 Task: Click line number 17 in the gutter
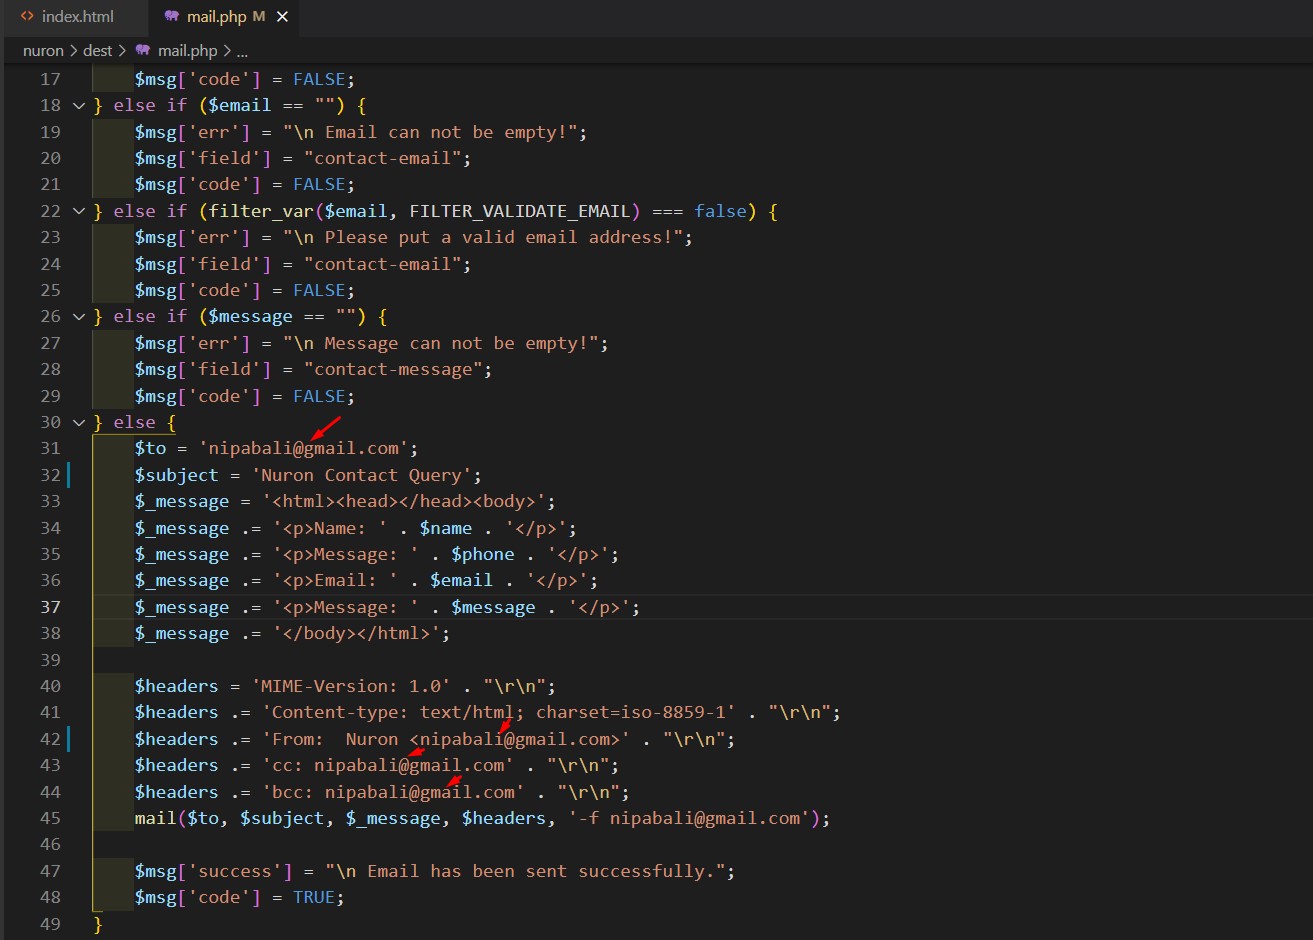click(x=50, y=79)
